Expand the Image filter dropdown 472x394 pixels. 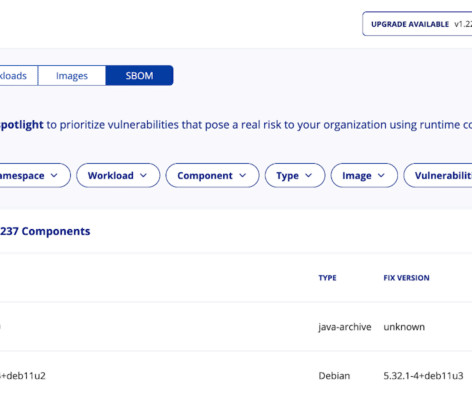point(364,176)
